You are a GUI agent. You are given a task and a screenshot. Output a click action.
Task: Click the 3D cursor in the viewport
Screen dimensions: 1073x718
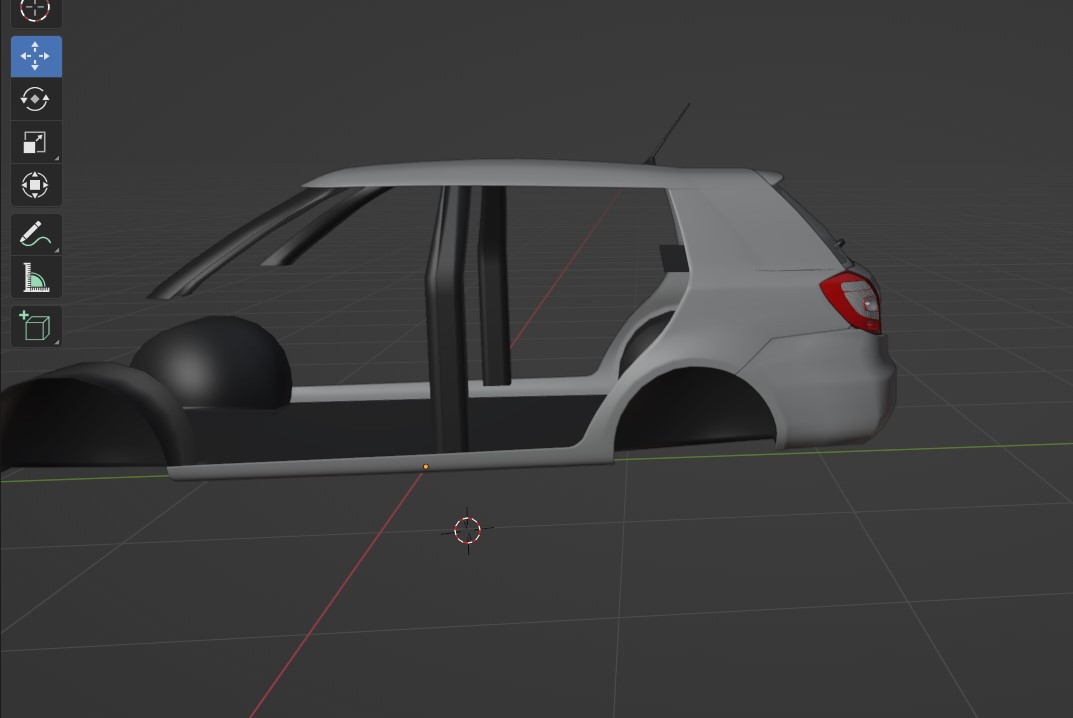(467, 530)
